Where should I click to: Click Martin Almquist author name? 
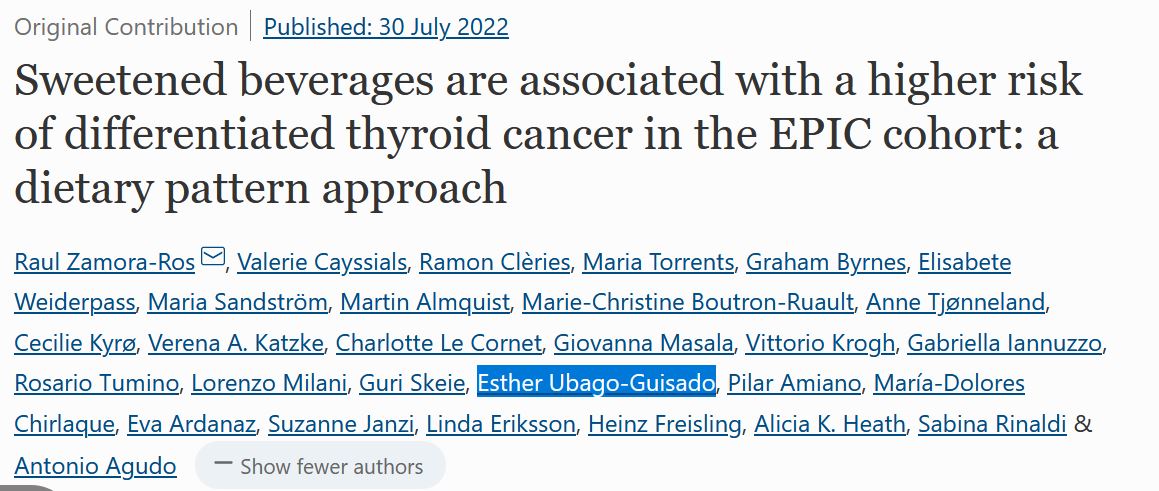click(x=425, y=302)
